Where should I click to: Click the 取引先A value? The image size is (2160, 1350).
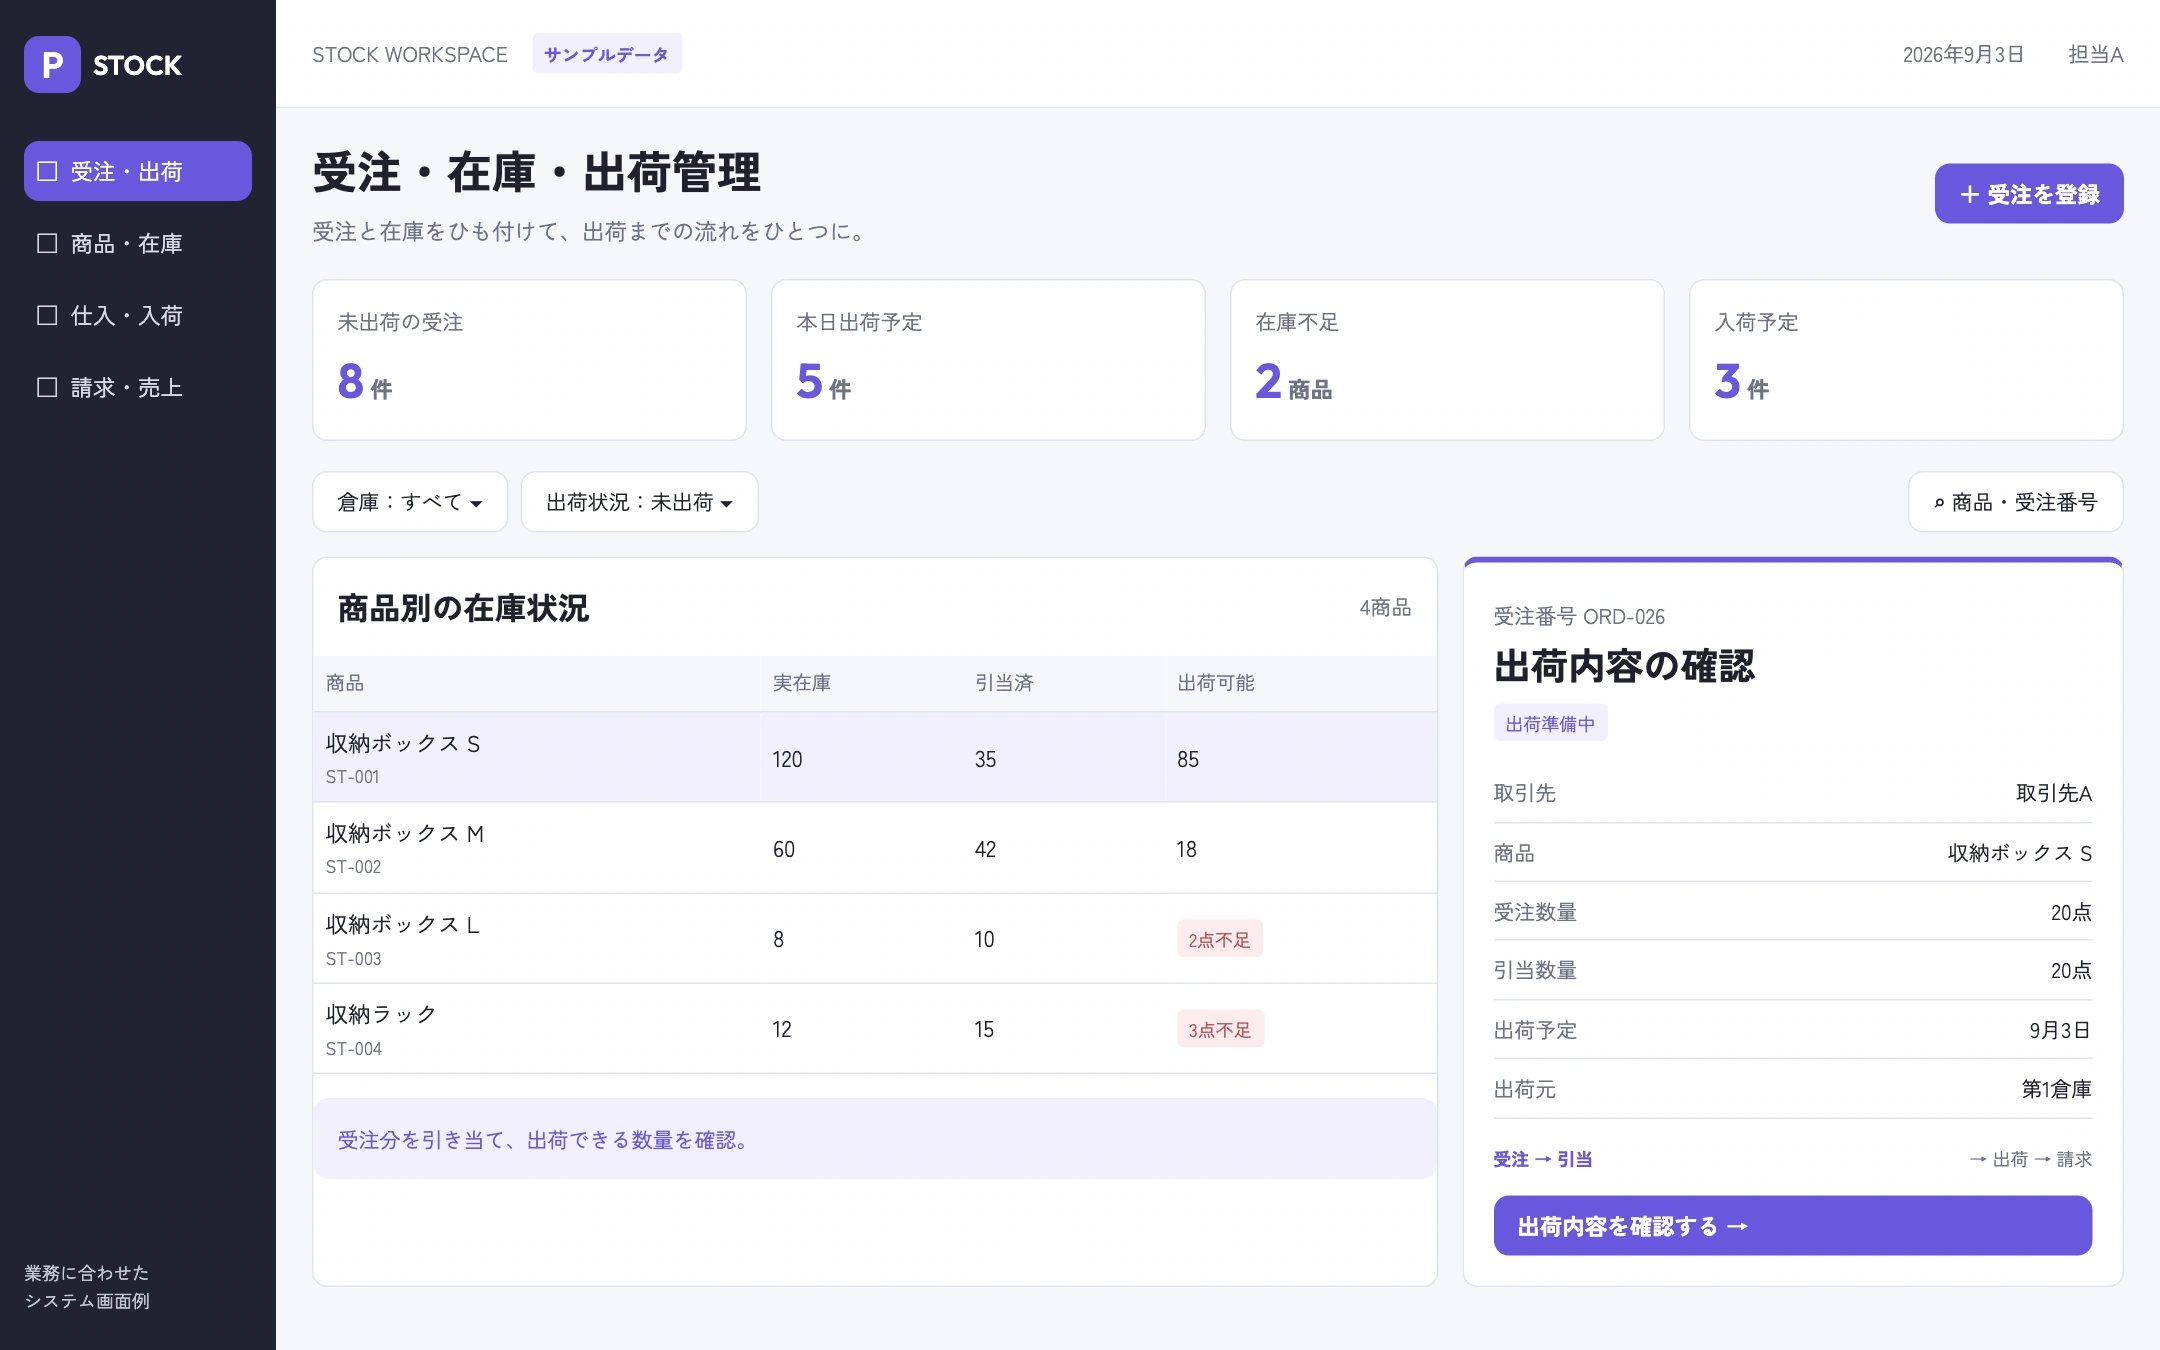2054,793
